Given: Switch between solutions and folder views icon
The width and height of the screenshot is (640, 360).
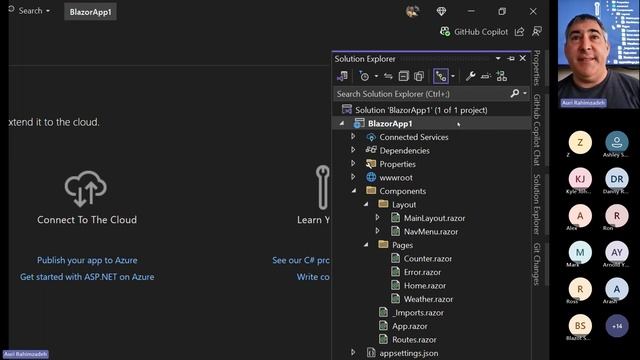Looking at the screenshot, I should 342,76.
